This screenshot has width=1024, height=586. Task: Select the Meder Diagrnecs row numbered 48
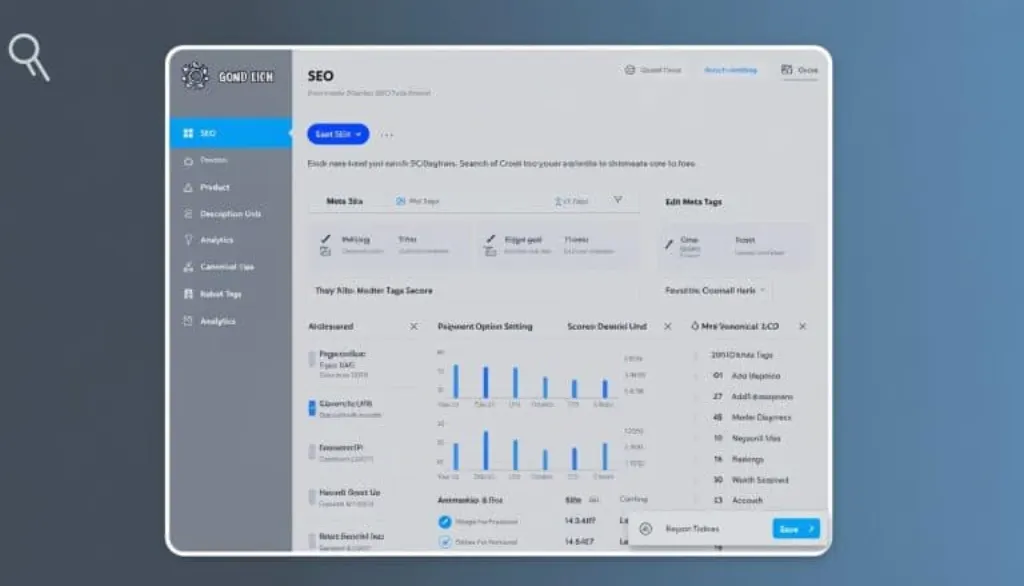click(x=754, y=417)
